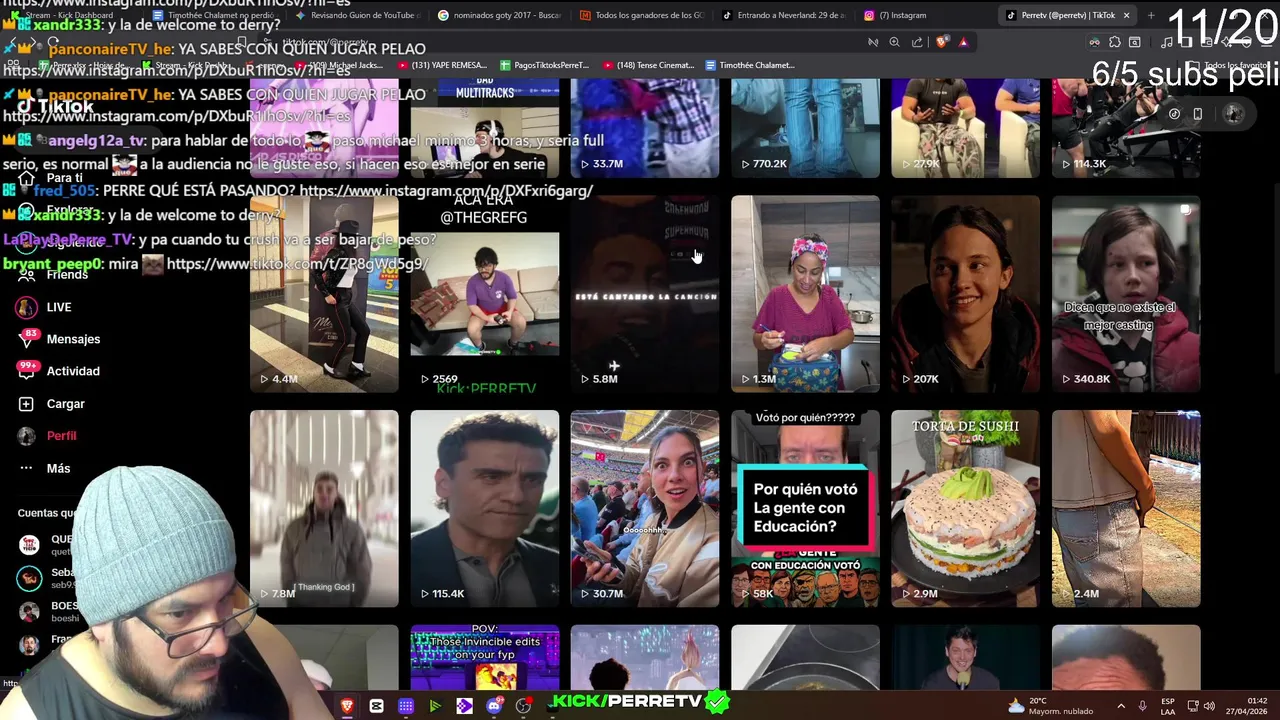Open the 4.4M views dancer video

click(324, 293)
